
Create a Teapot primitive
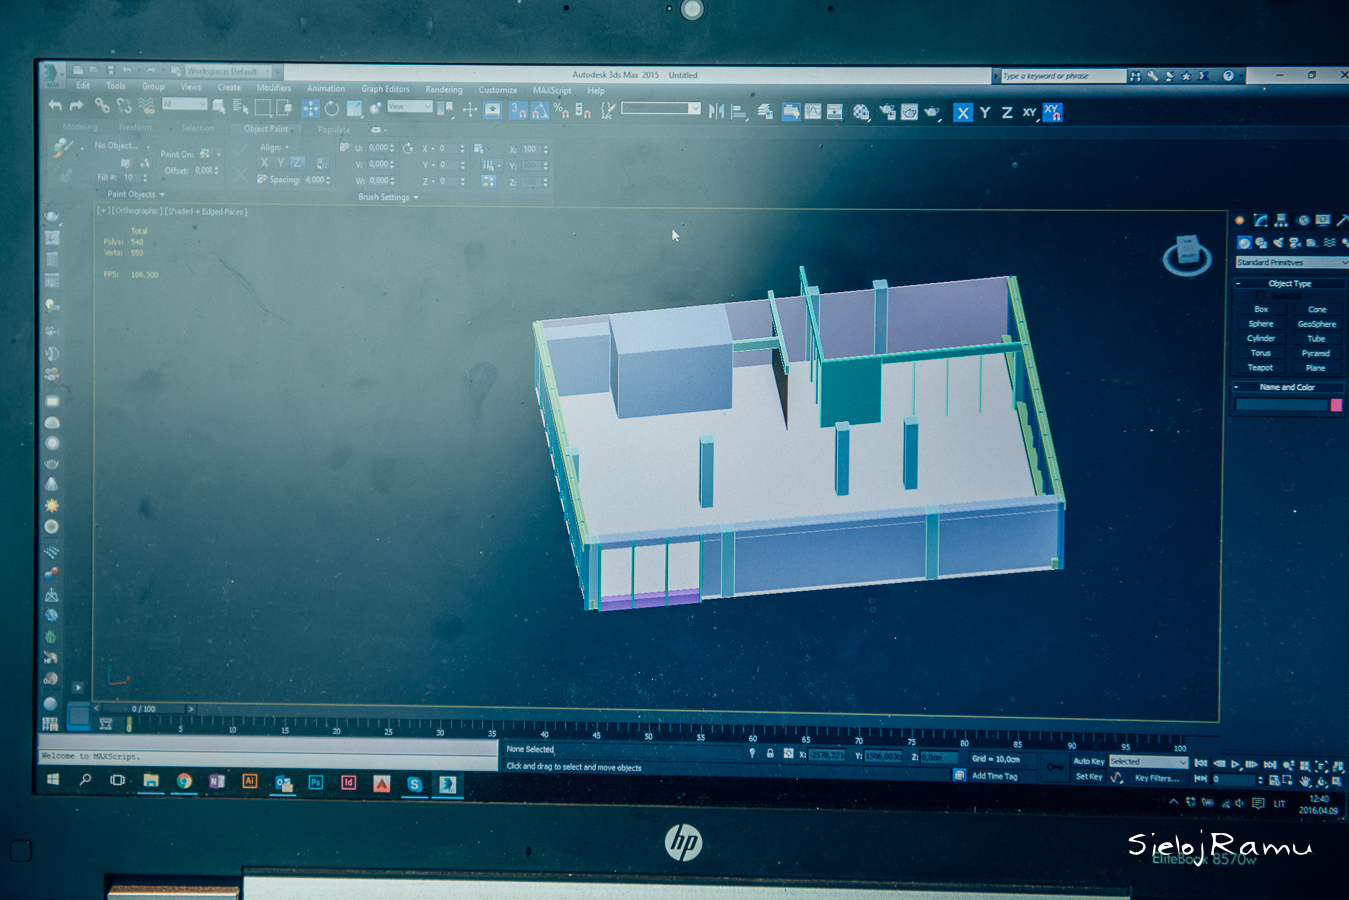[x=1260, y=367]
